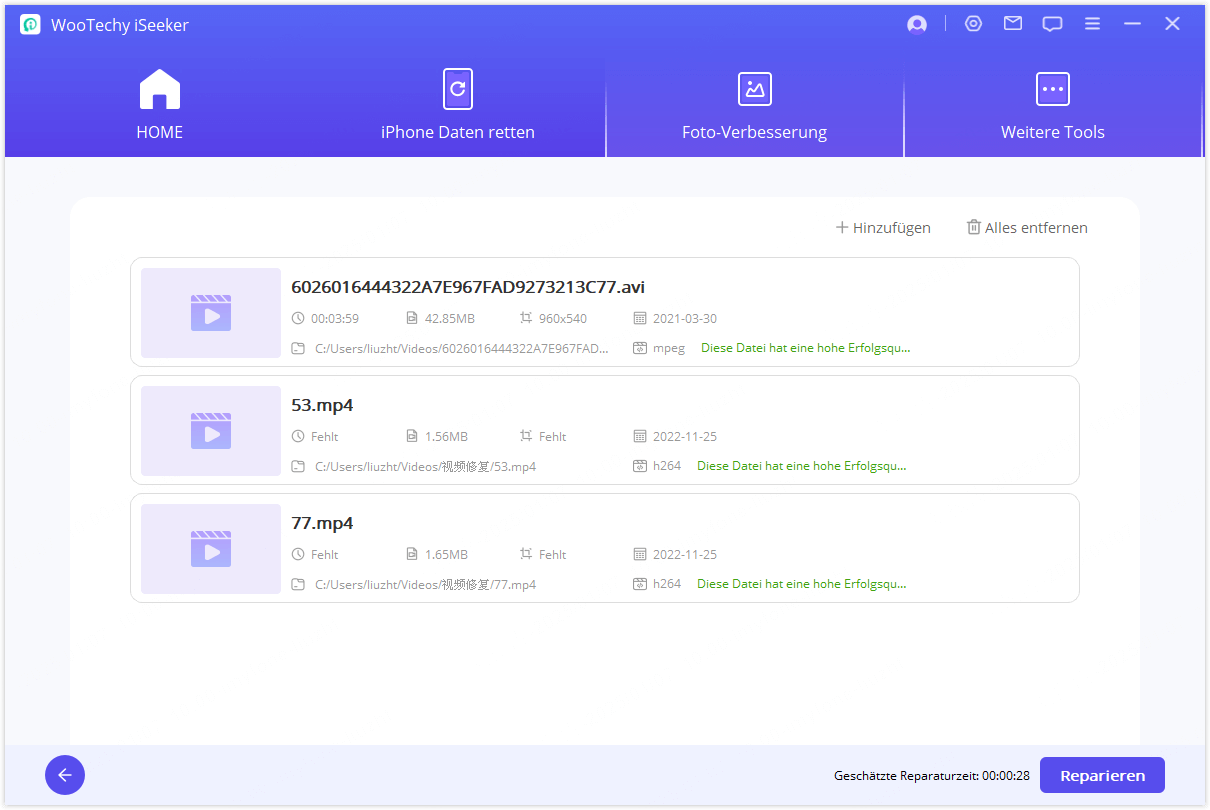Open the feedback chat bubble icon
1210x810 pixels.
tap(1052, 24)
